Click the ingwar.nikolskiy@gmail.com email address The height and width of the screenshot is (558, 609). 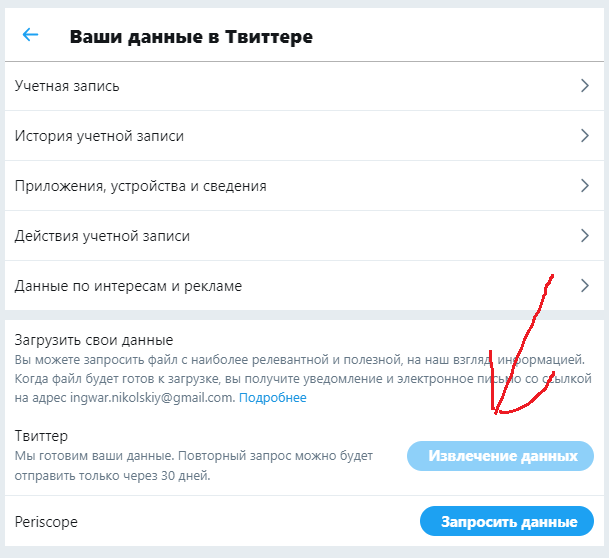coord(152,398)
